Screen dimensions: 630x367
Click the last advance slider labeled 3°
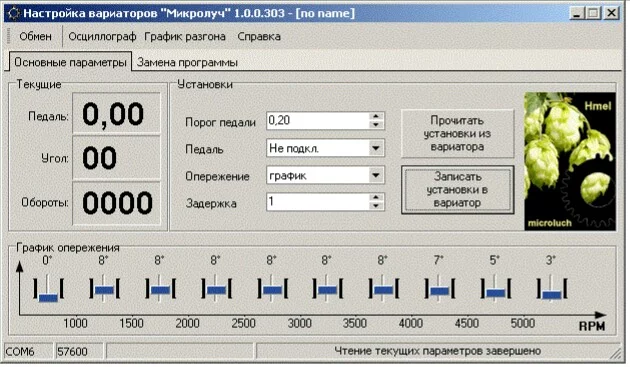[552, 289]
